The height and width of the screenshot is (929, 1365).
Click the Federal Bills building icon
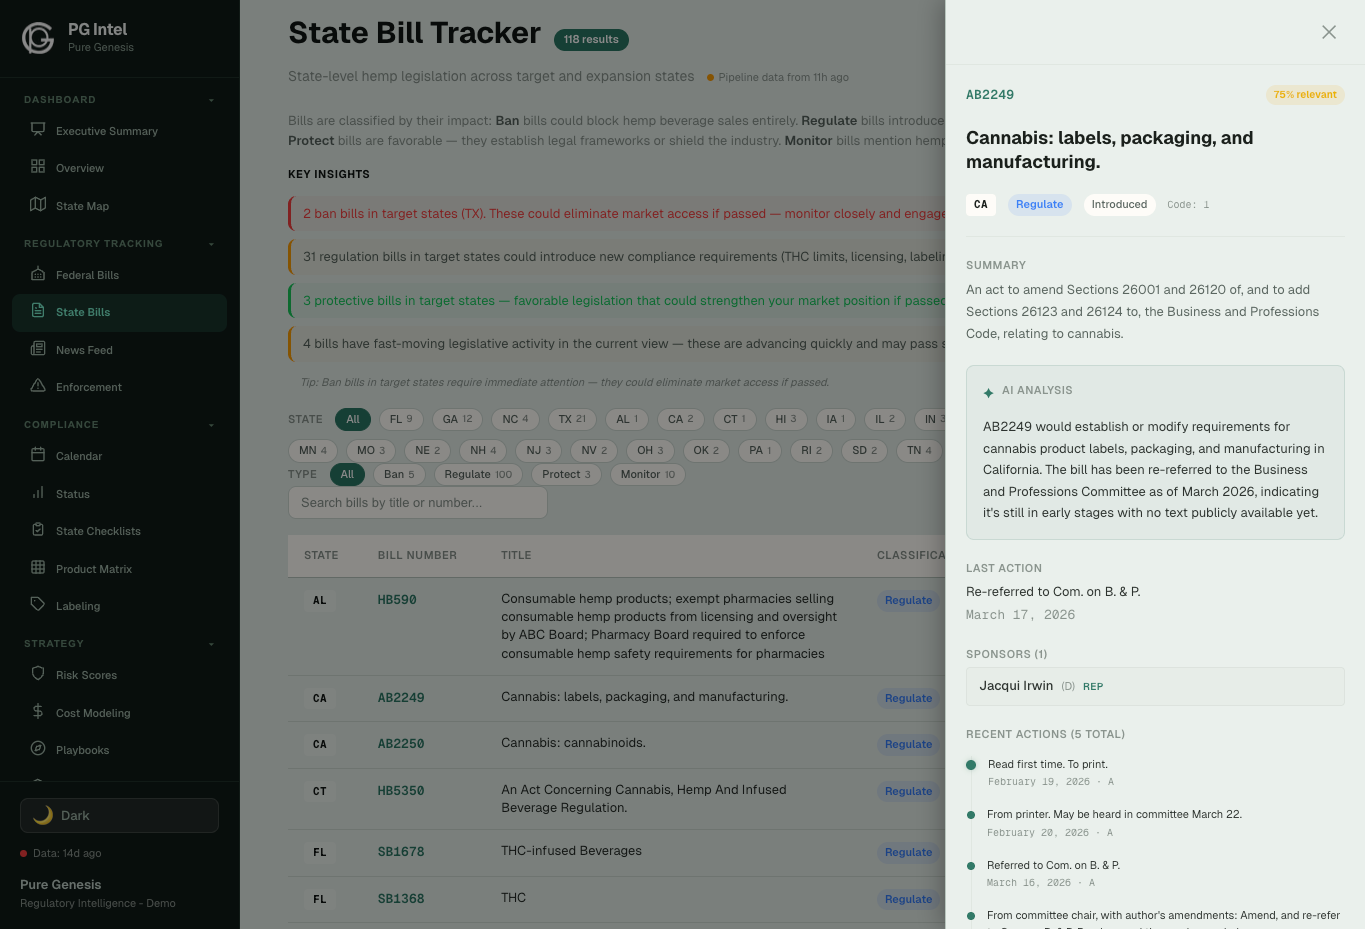click(x=38, y=274)
